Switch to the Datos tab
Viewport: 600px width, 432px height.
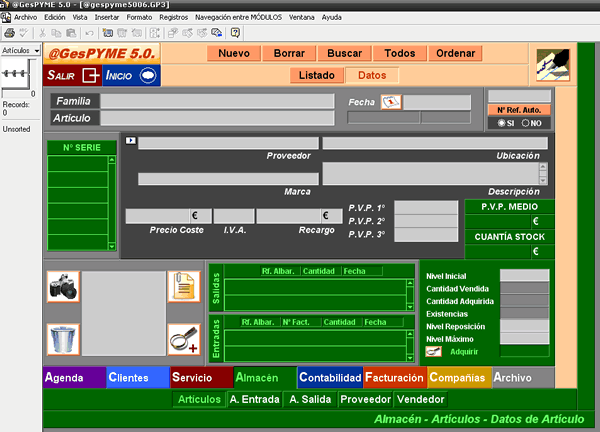tap(372, 75)
